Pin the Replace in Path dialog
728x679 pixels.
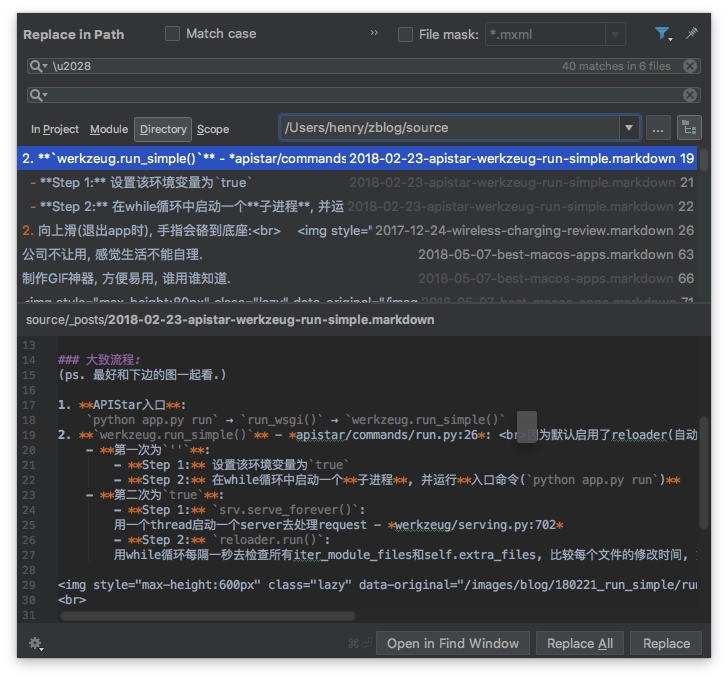click(691, 34)
